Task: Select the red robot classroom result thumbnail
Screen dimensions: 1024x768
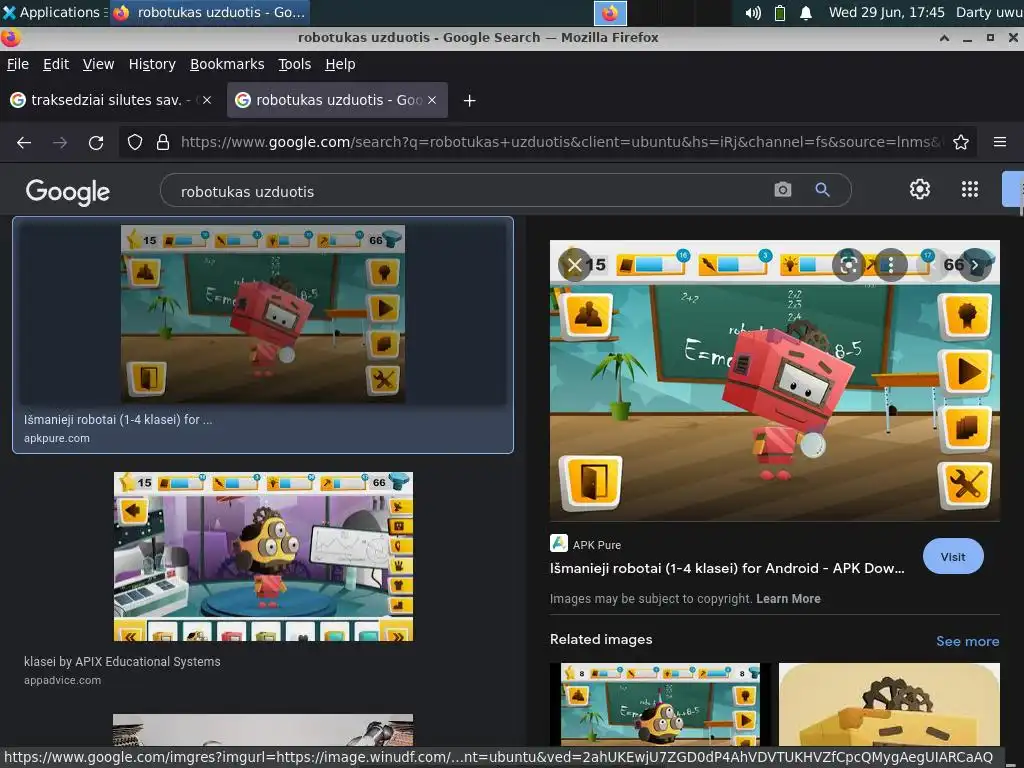Action: click(x=263, y=313)
